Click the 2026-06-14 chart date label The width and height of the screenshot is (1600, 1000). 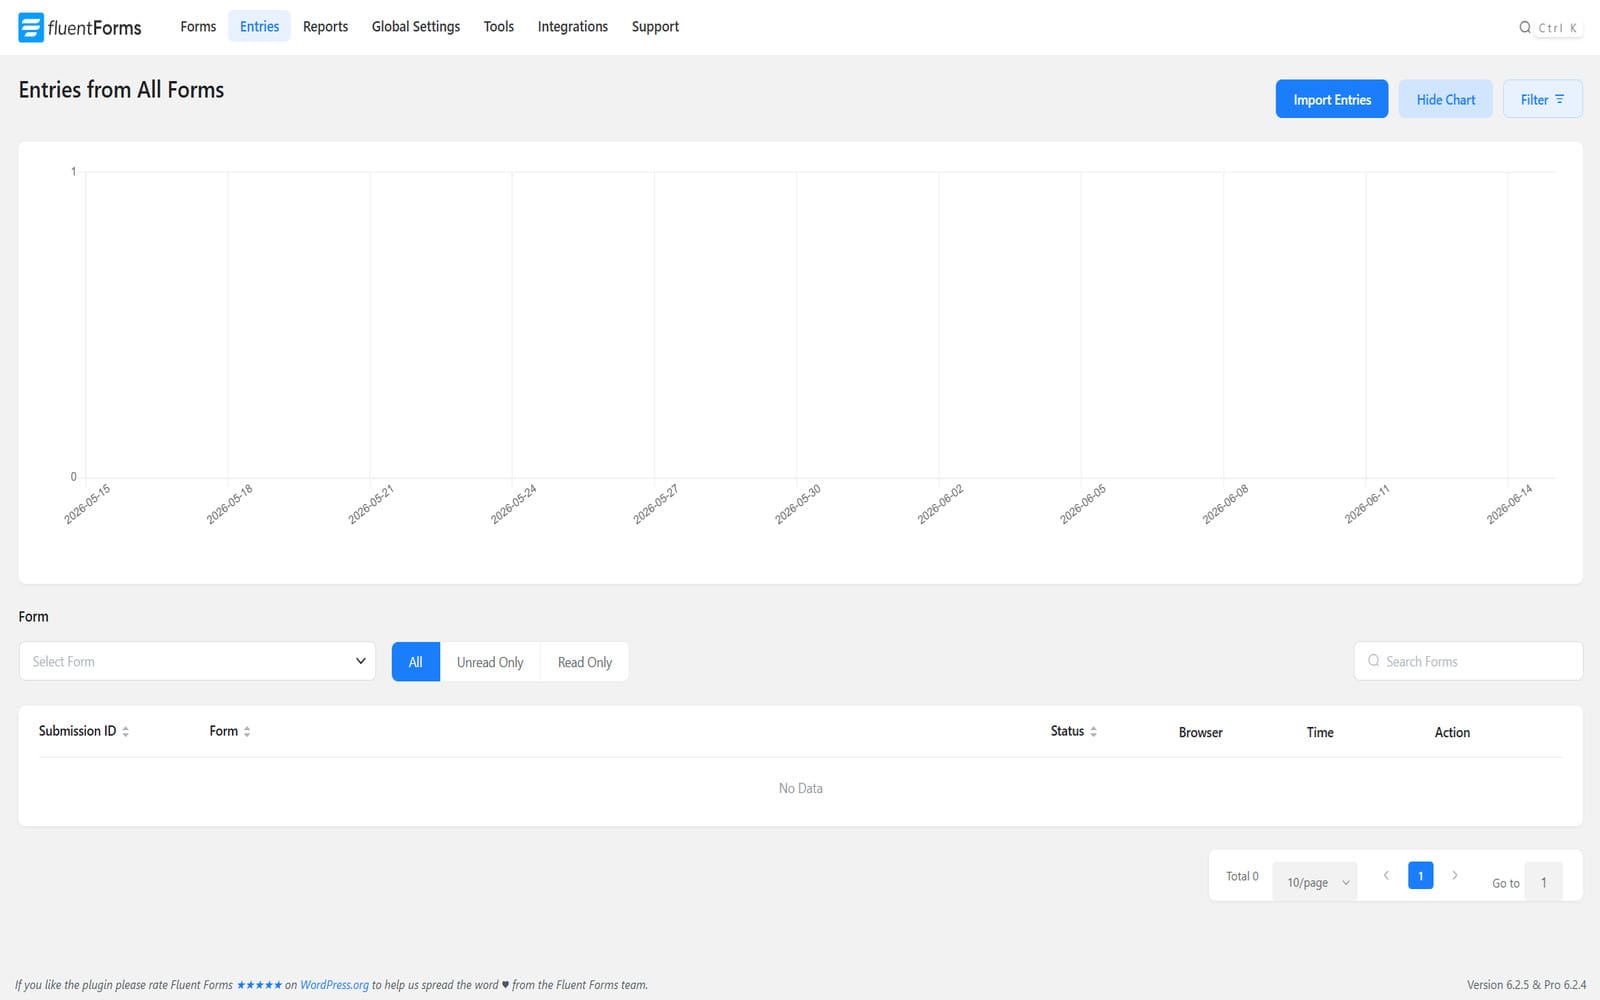click(1509, 504)
